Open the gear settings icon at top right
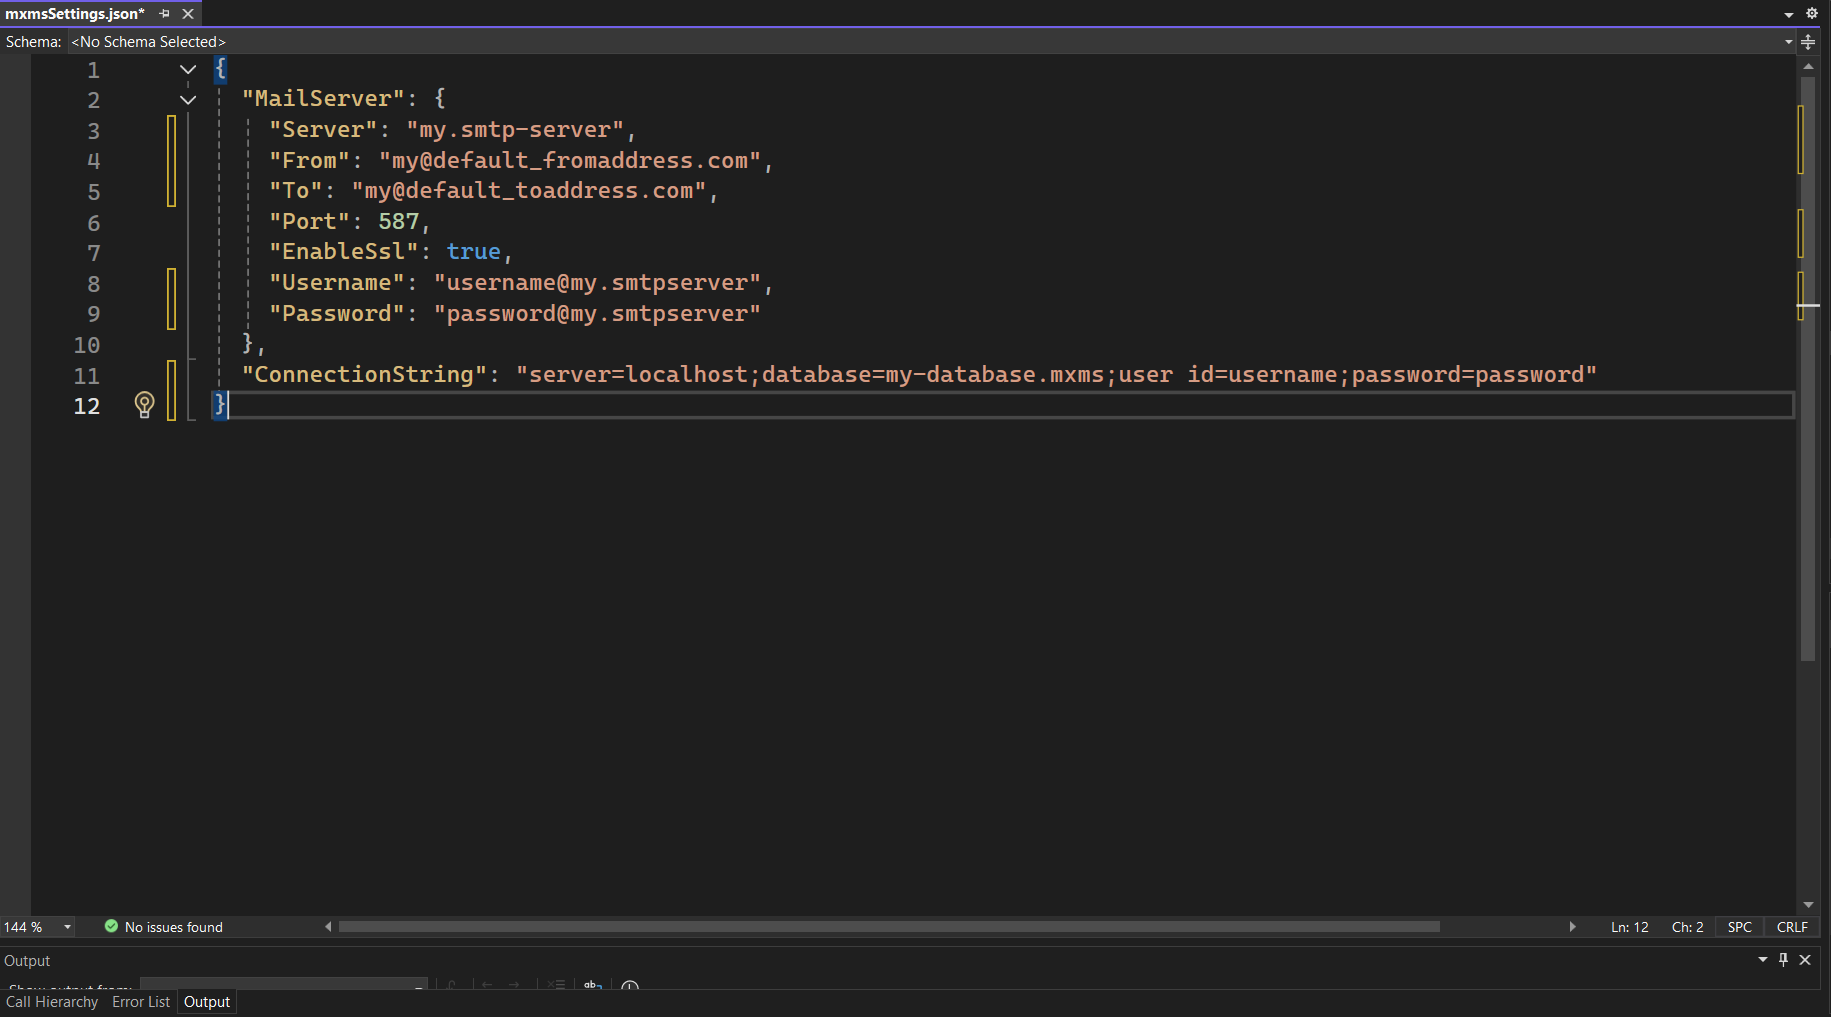The width and height of the screenshot is (1831, 1017). 1811,14
